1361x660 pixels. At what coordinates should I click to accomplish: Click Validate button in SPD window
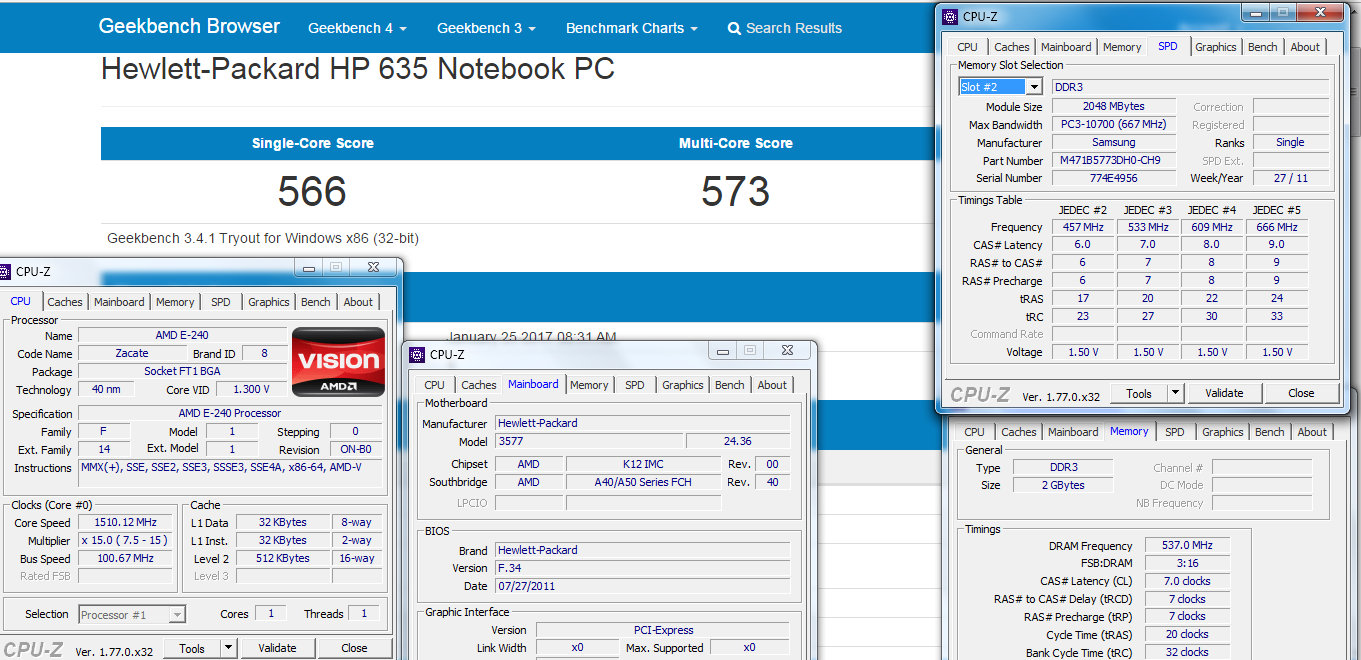click(1224, 393)
